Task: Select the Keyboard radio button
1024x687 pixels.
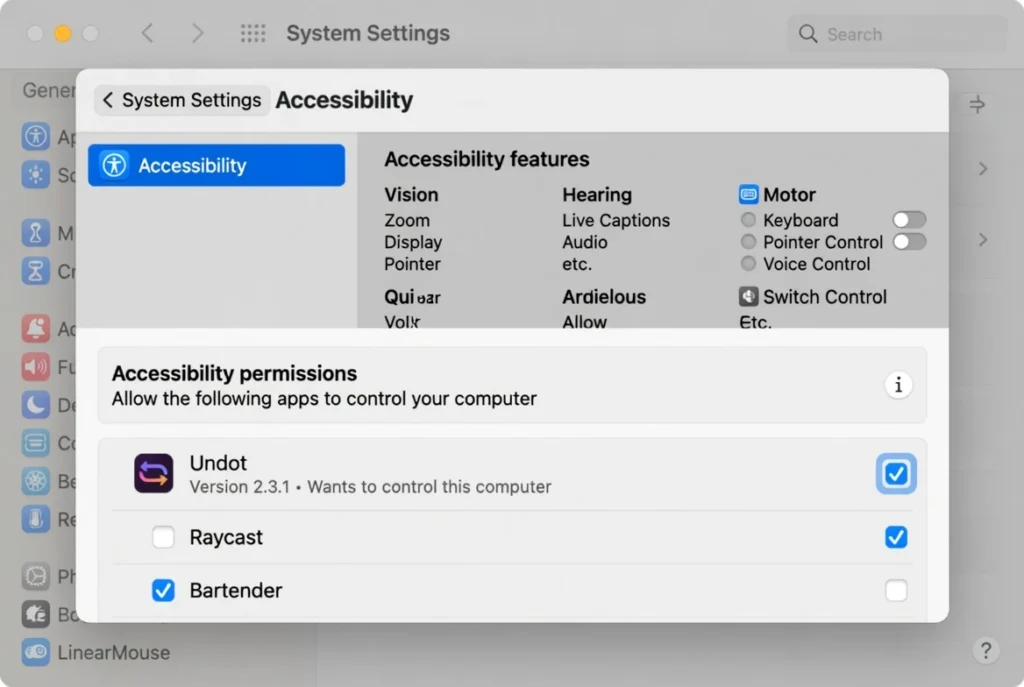Action: coord(748,220)
